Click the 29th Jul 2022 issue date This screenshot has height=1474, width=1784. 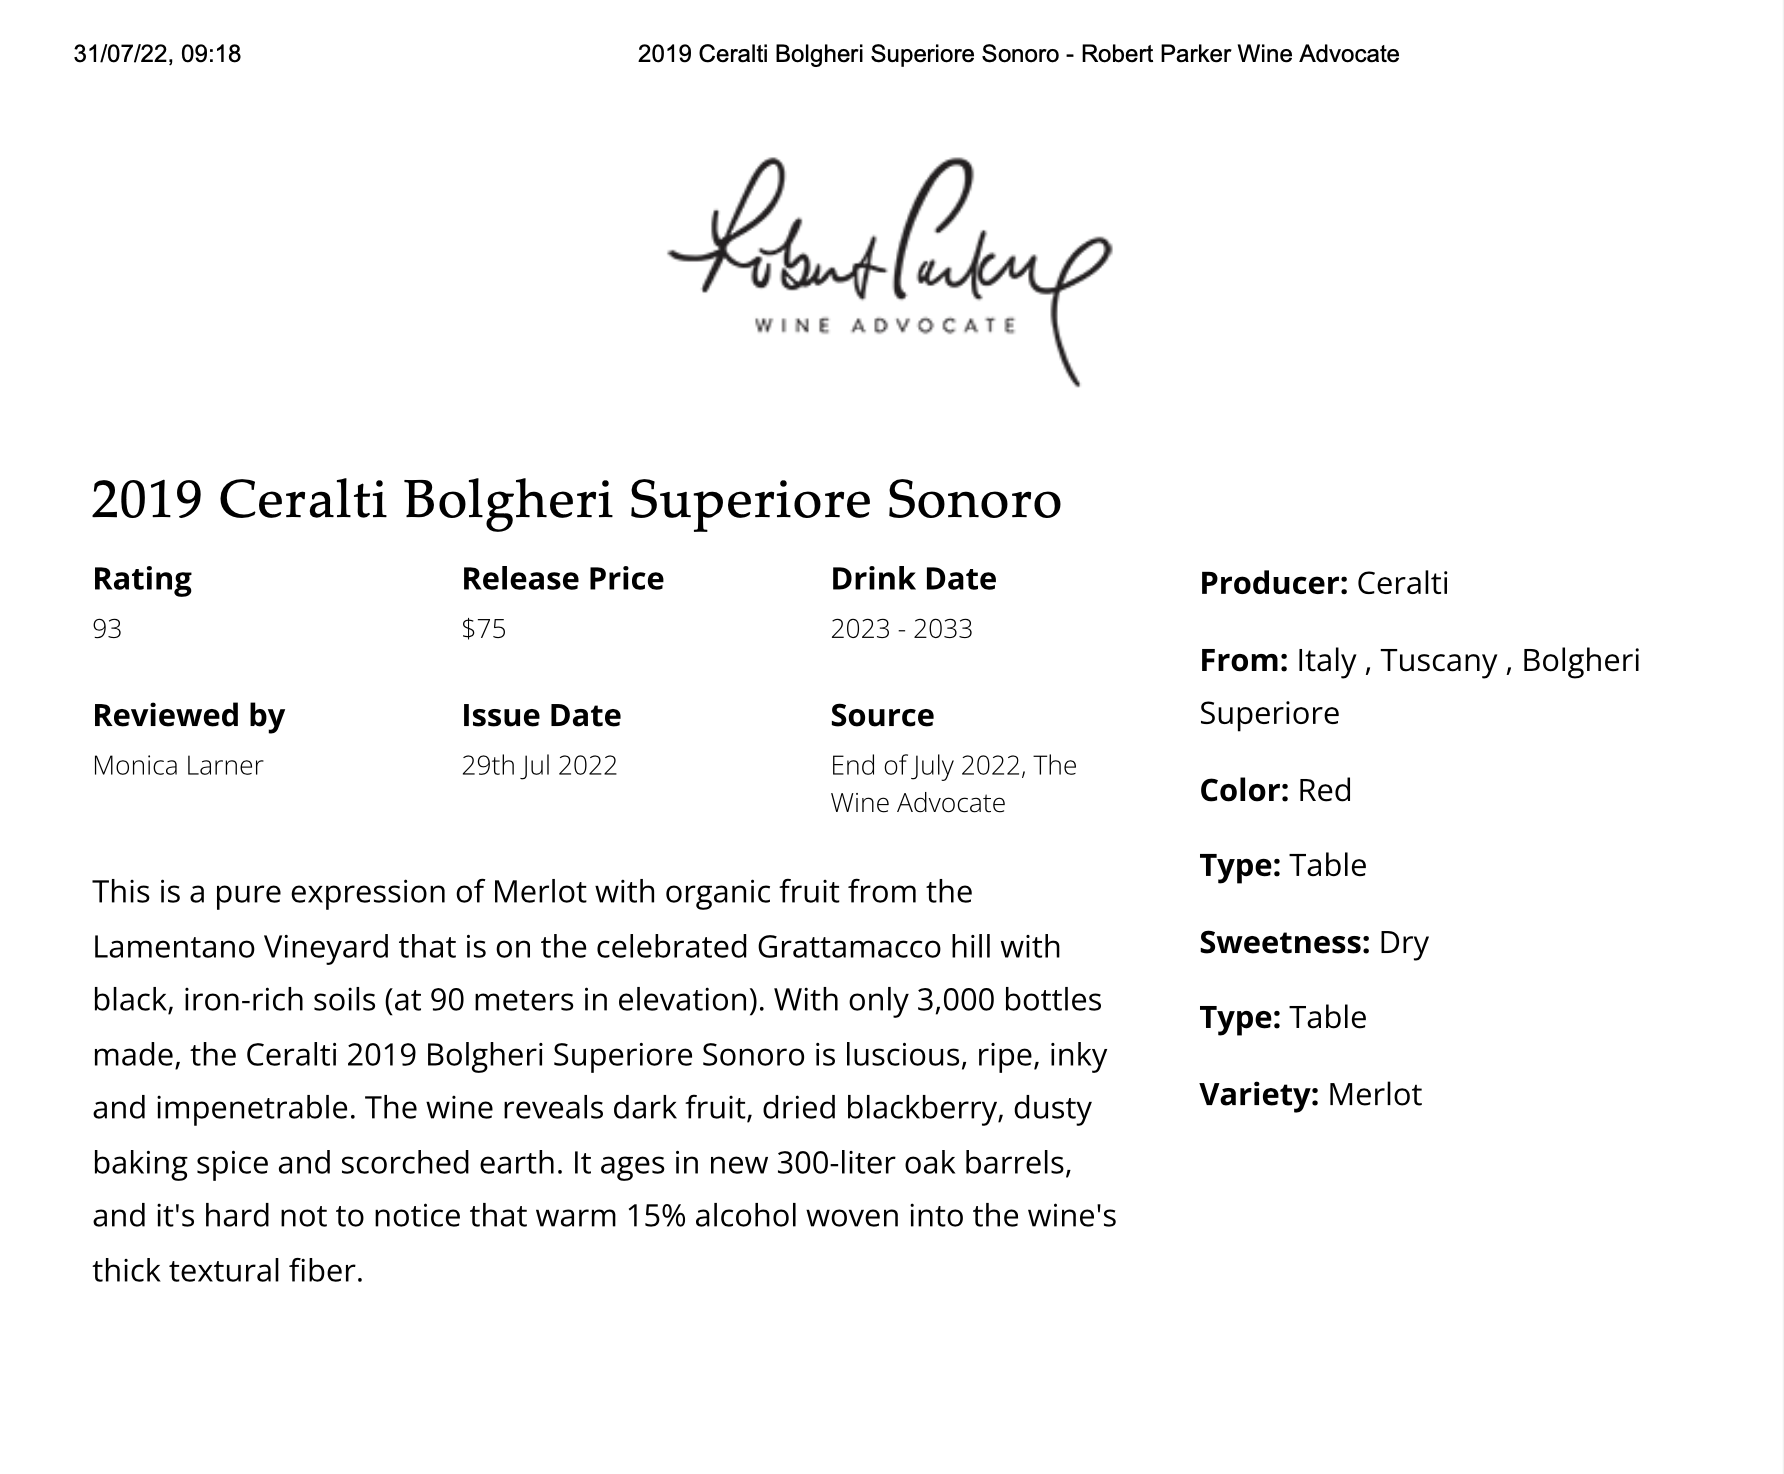(539, 766)
